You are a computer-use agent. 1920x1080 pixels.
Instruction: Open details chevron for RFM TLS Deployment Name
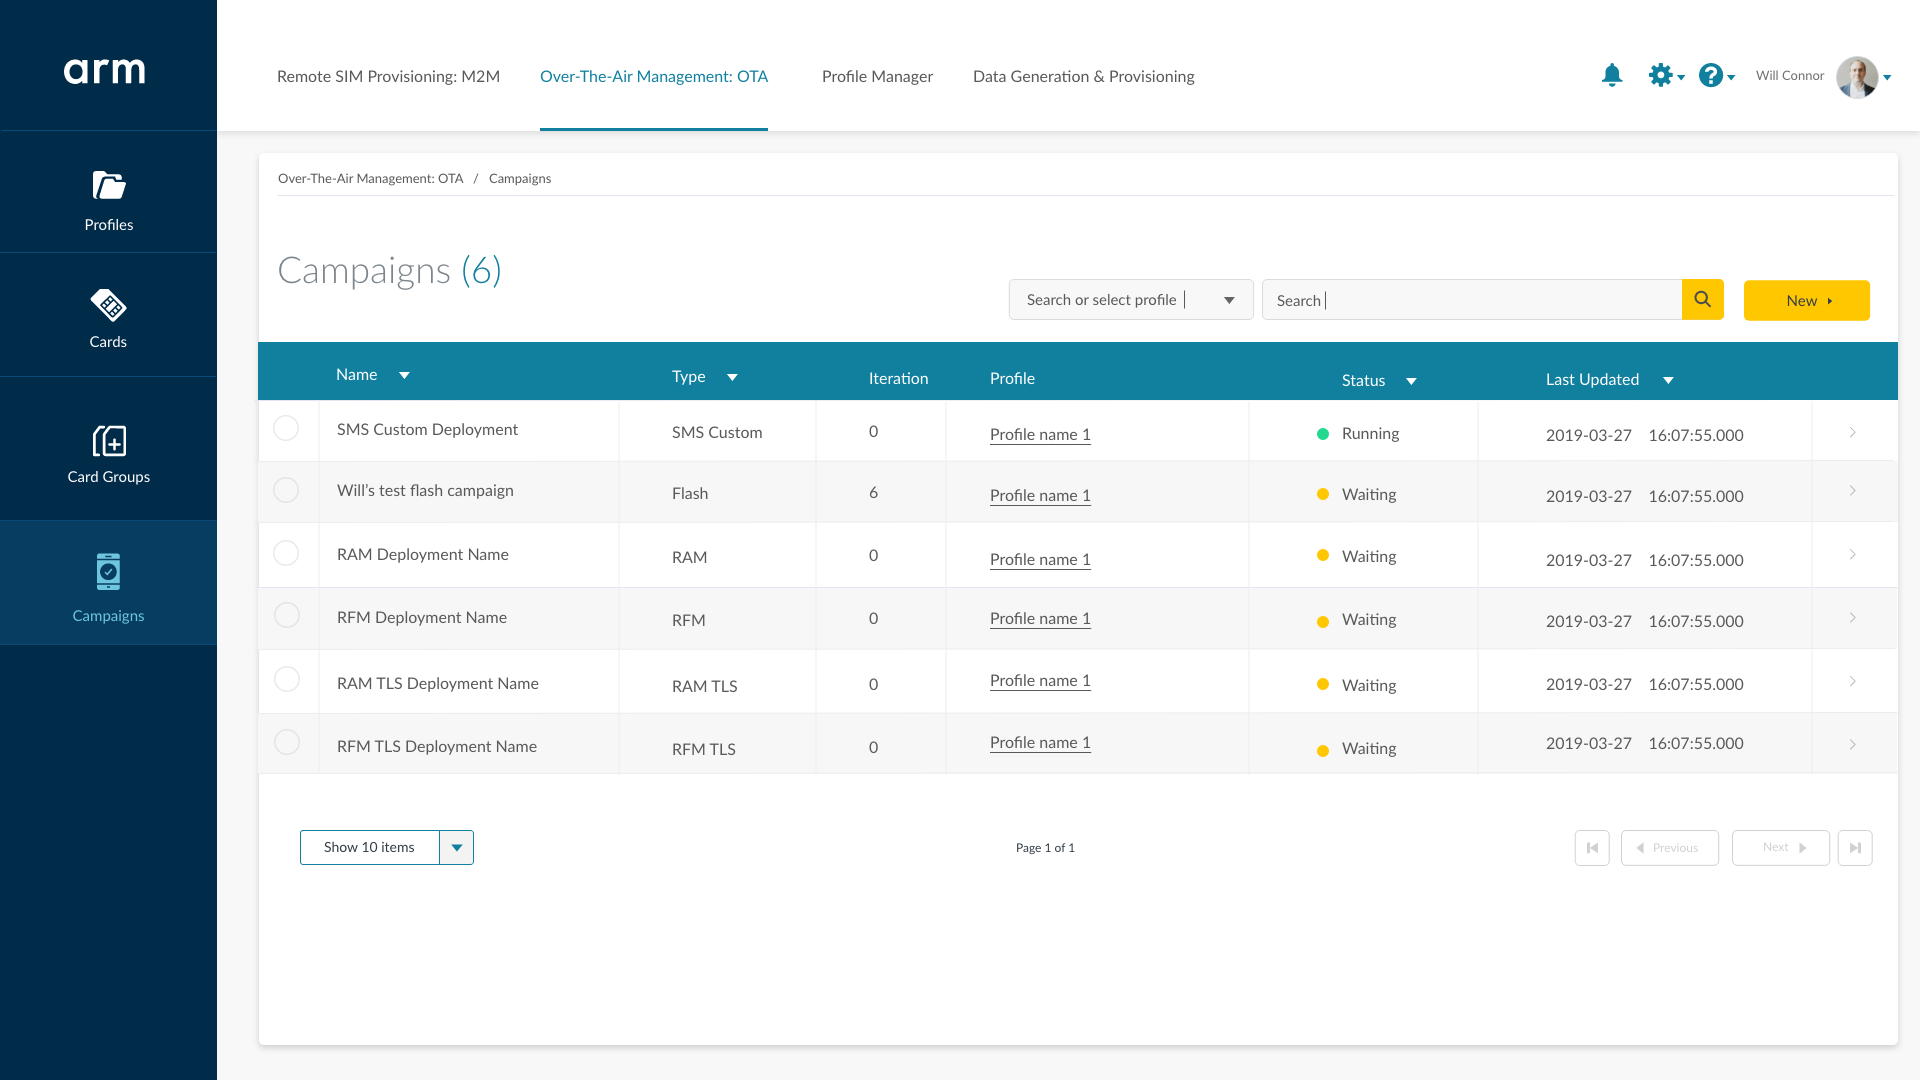(x=1853, y=745)
